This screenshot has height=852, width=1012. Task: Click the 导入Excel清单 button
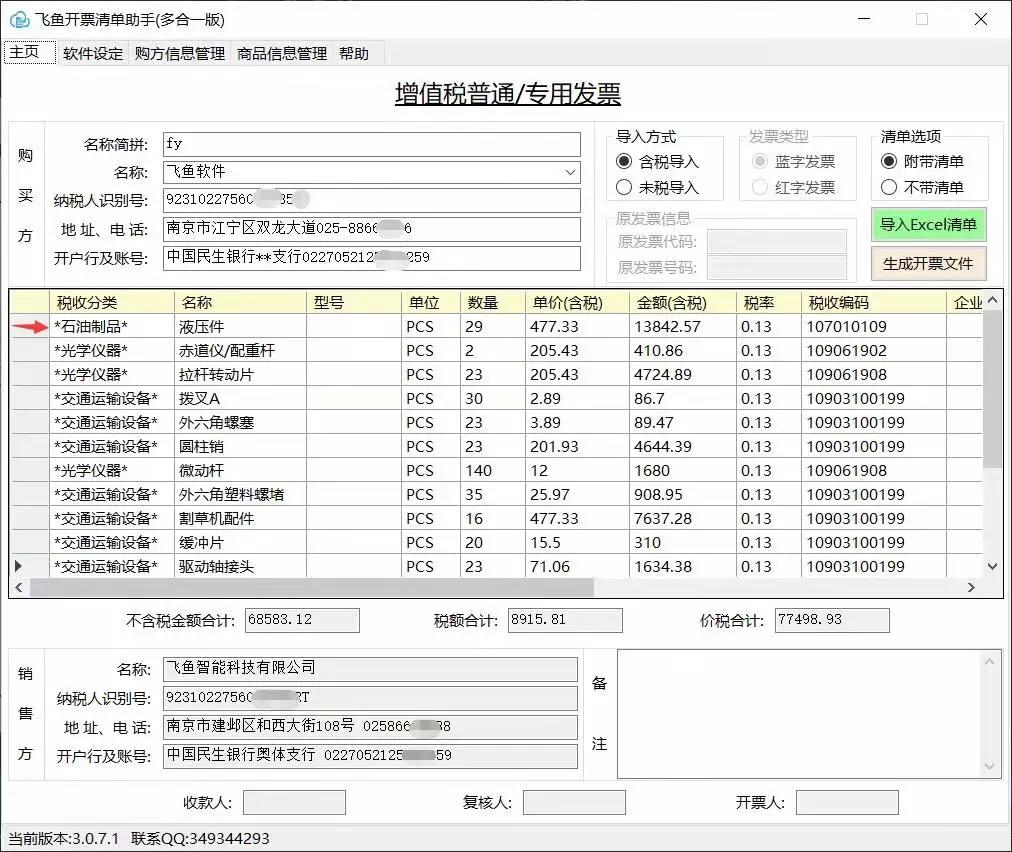point(927,225)
